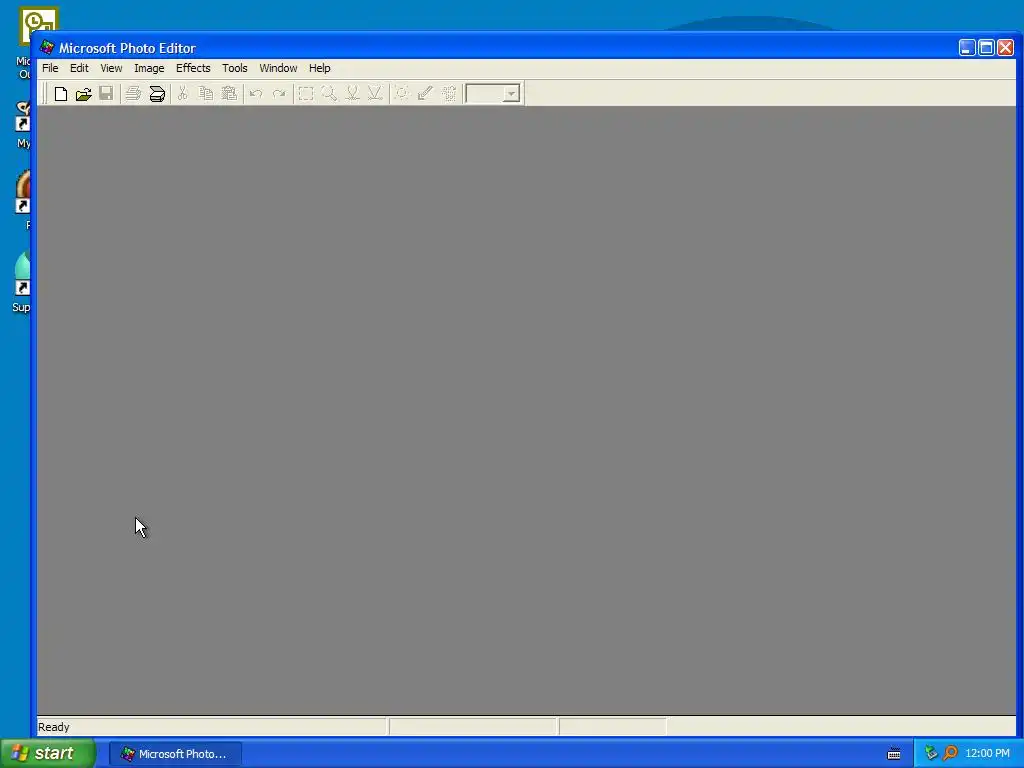Create a new image with New icon
Viewport: 1024px width, 768px height.
pyautogui.click(x=61, y=93)
